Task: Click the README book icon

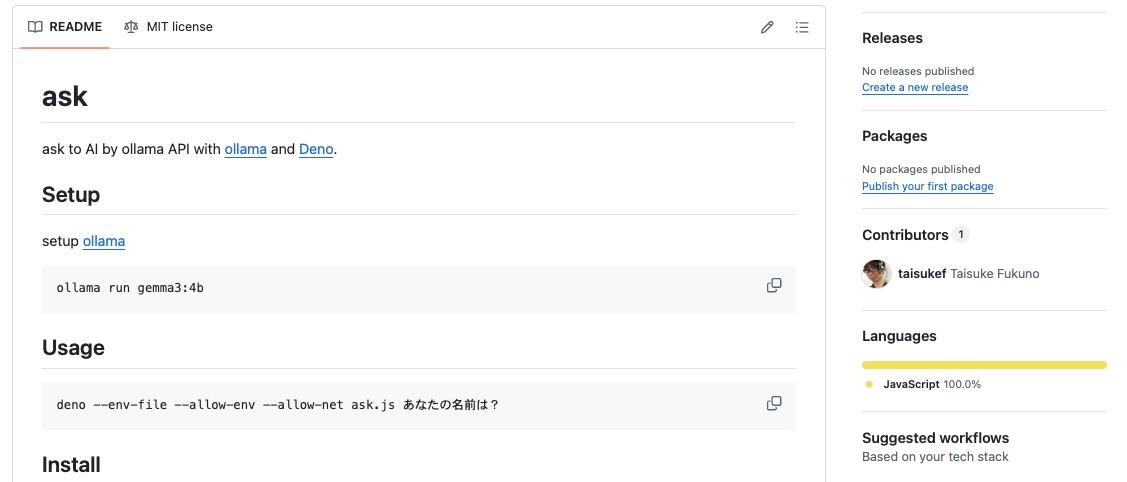Action: coord(35,27)
